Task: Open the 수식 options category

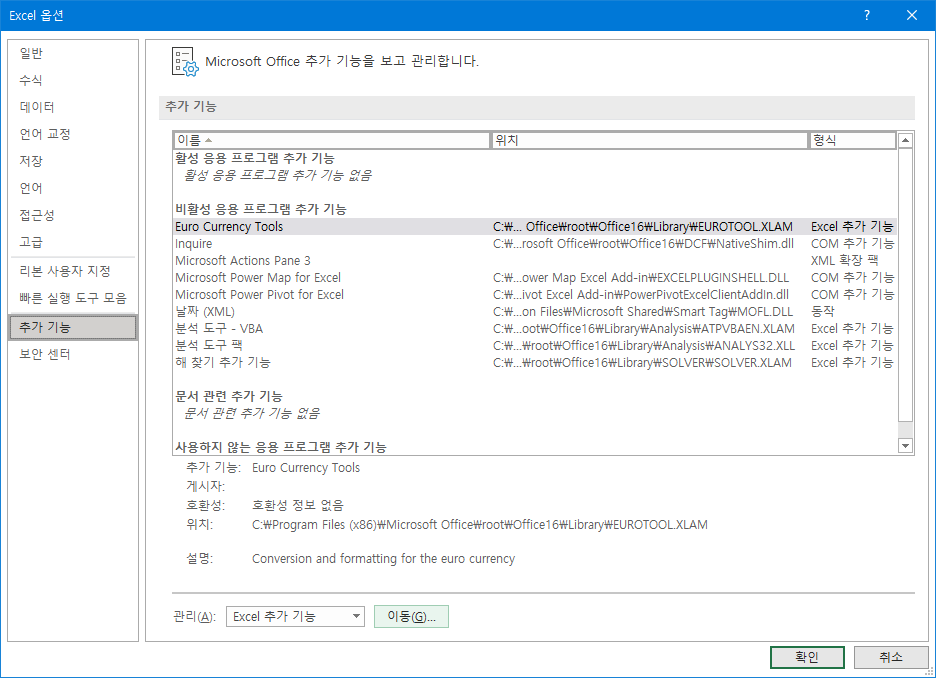Action: coord(73,81)
